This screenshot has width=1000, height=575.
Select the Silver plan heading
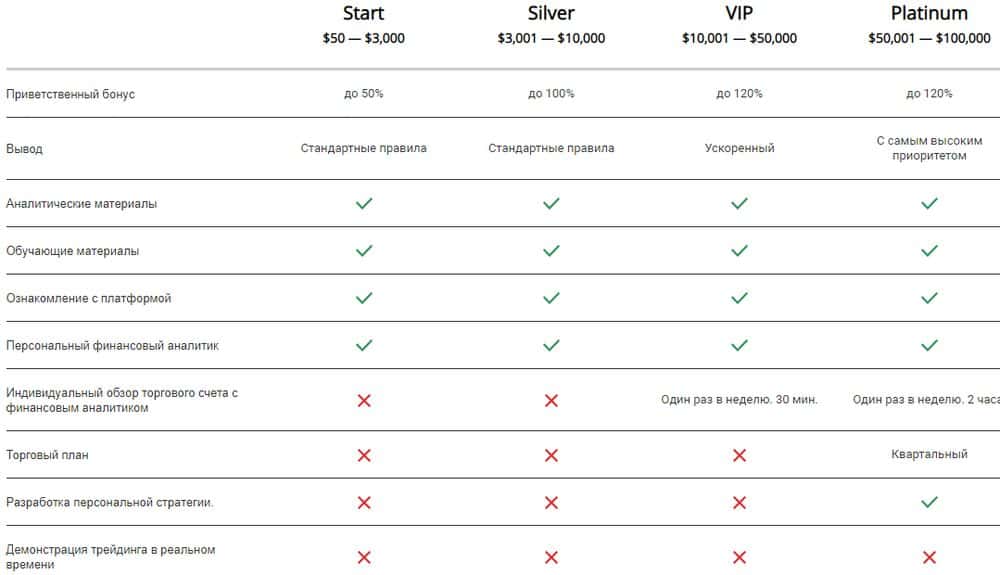[551, 13]
